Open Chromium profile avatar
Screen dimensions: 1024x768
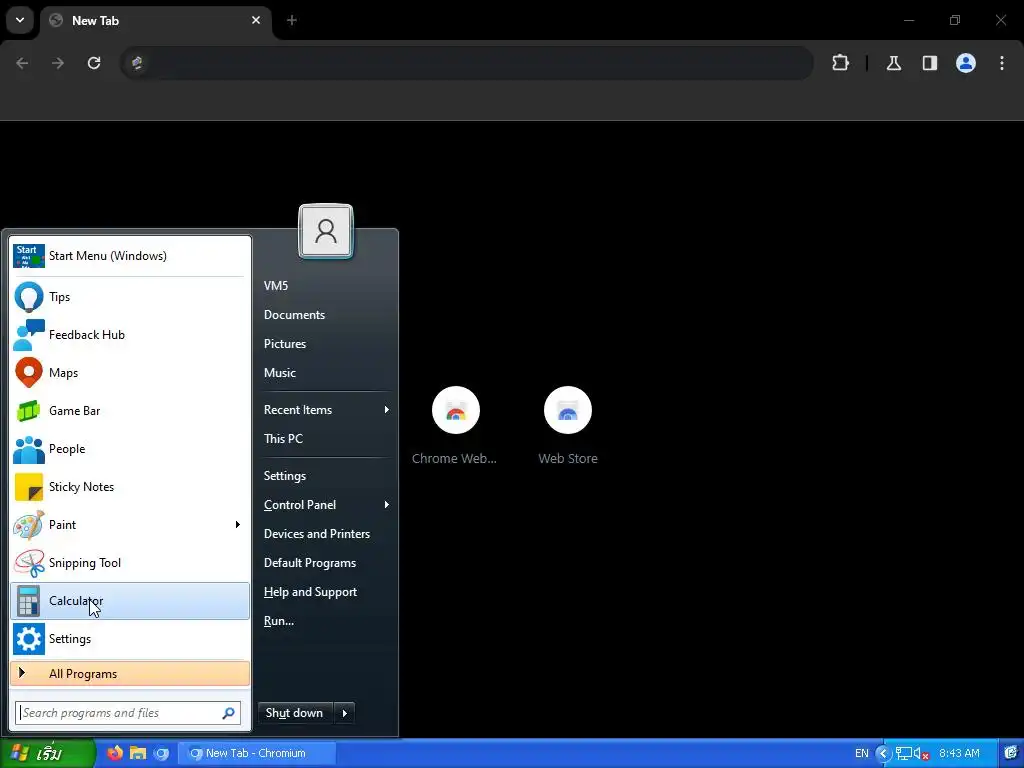pos(966,63)
